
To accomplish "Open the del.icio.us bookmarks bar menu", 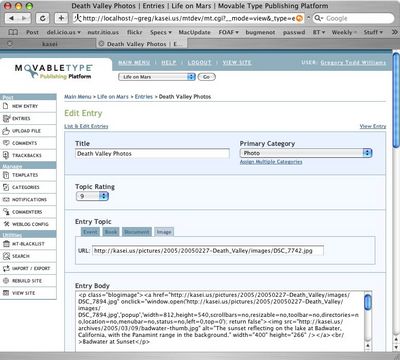I will 64,32.
